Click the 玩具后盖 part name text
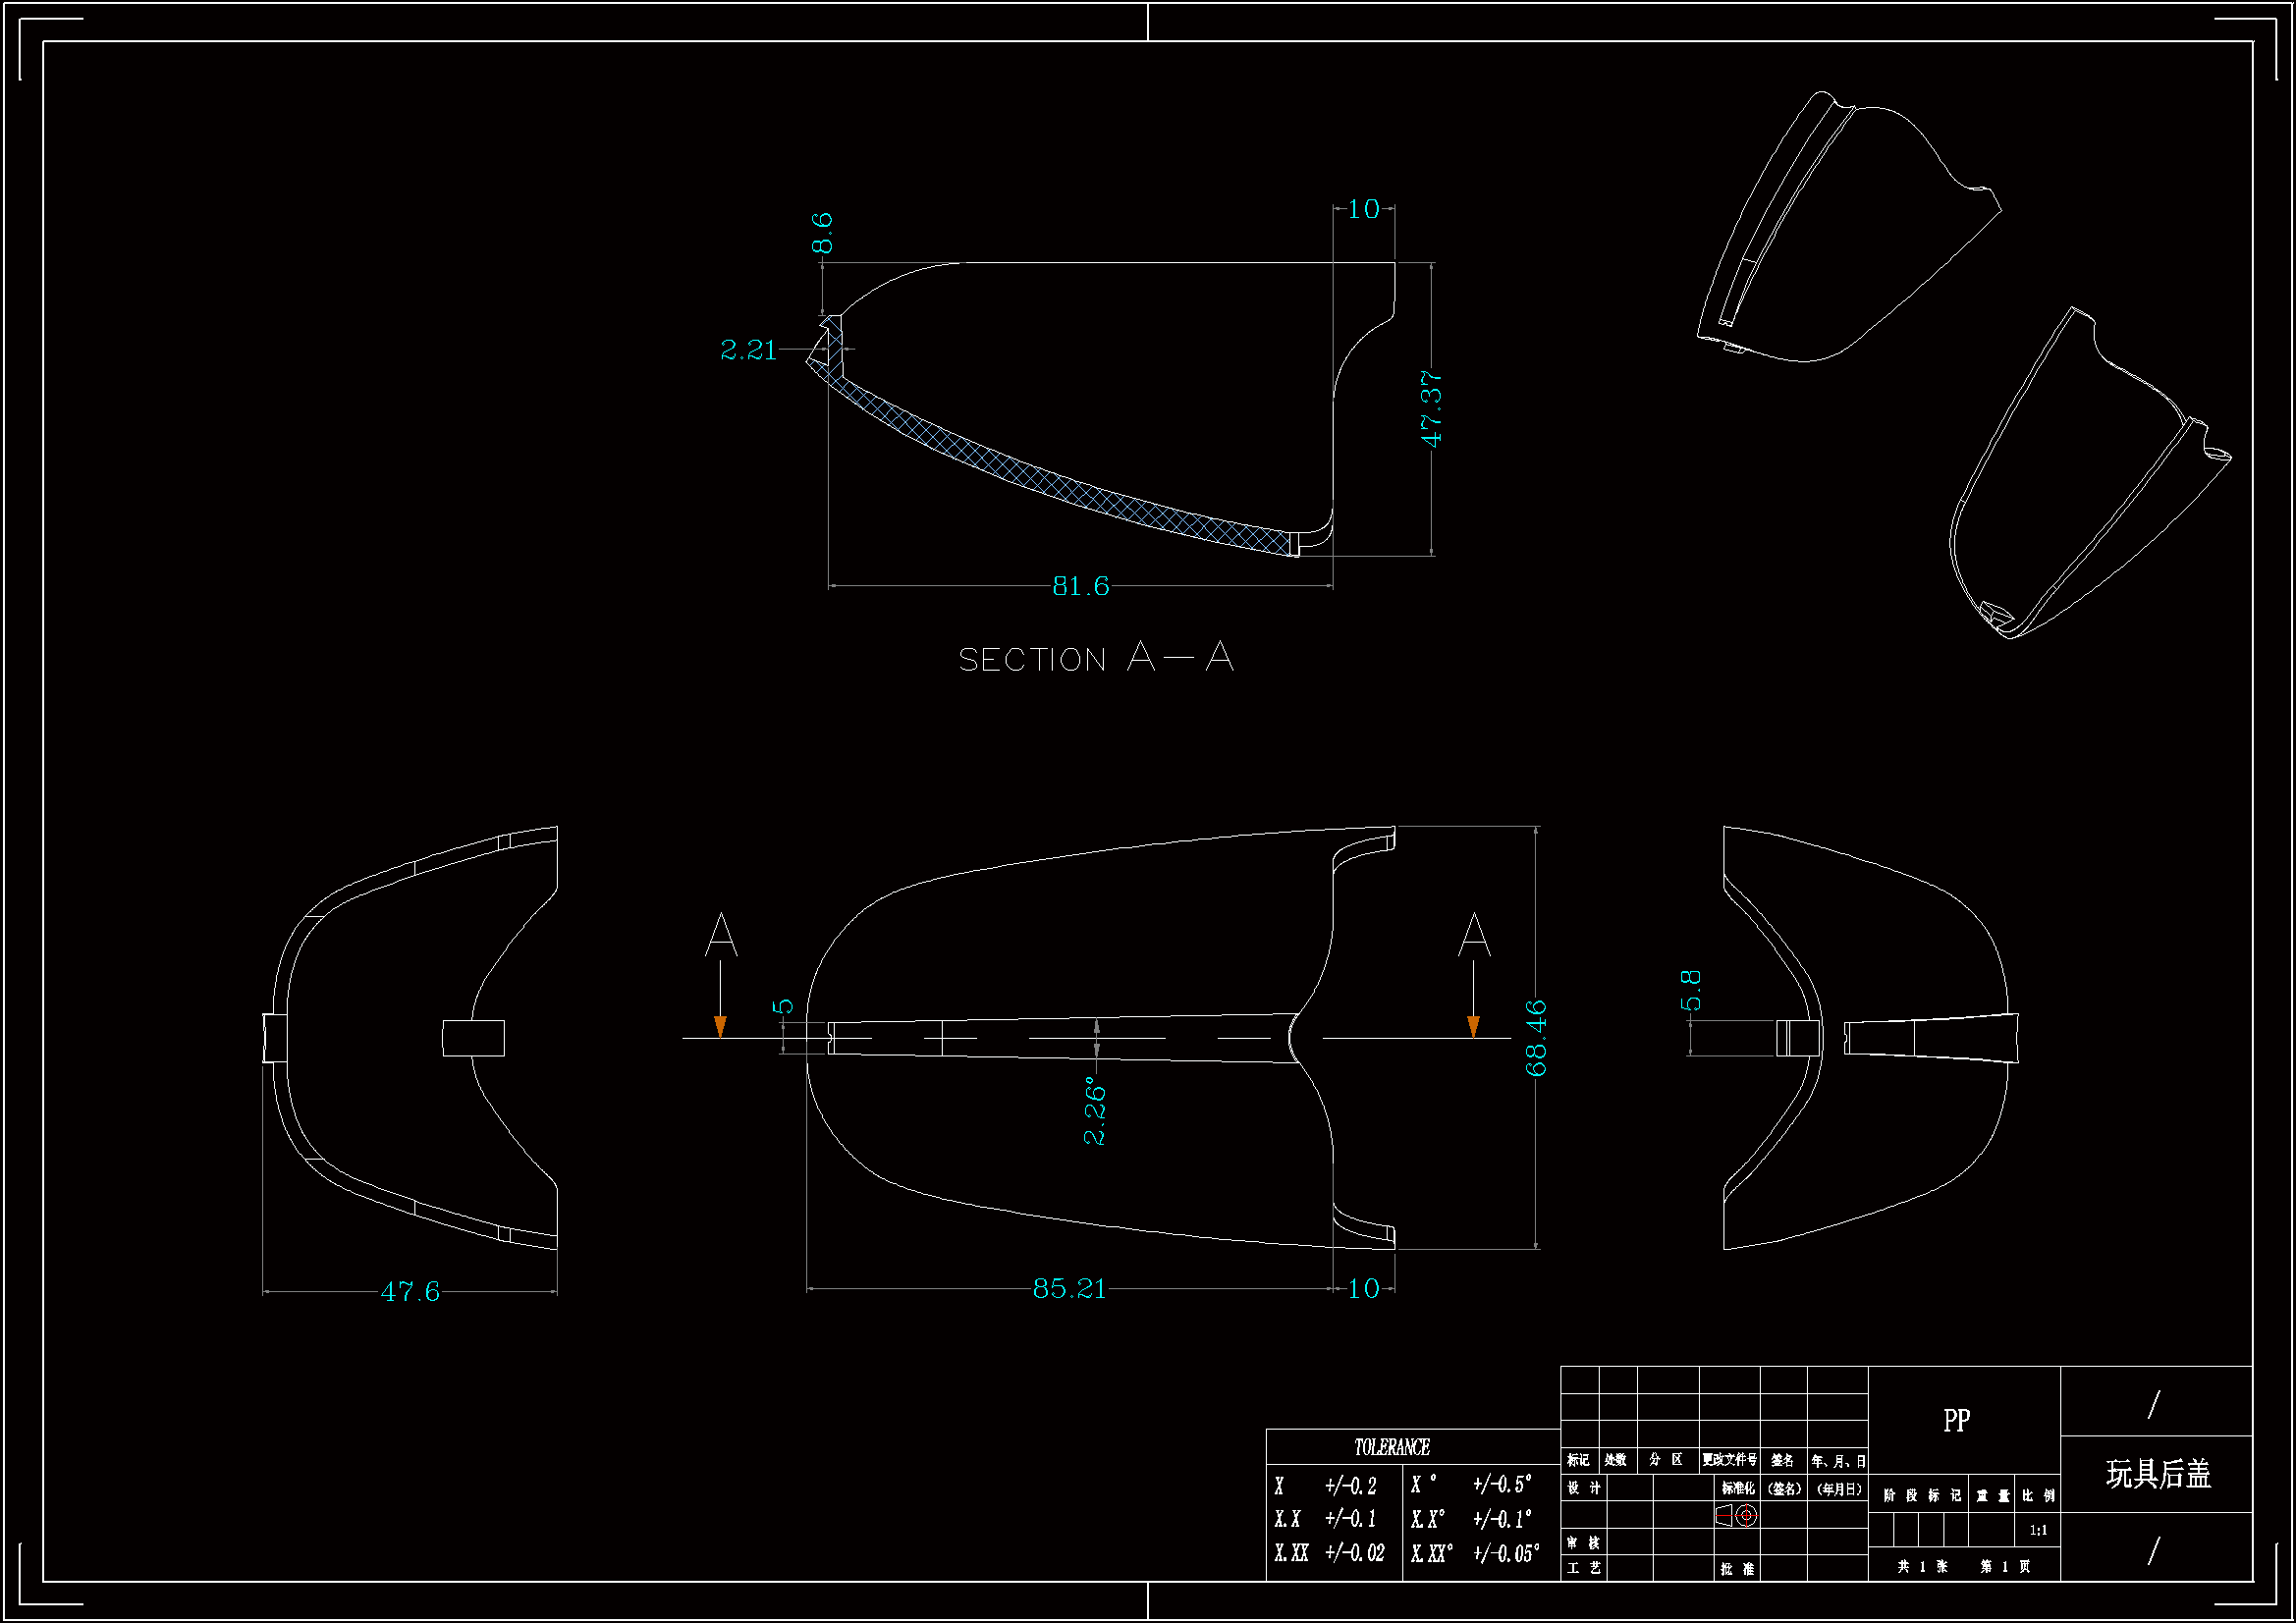 click(2158, 1474)
